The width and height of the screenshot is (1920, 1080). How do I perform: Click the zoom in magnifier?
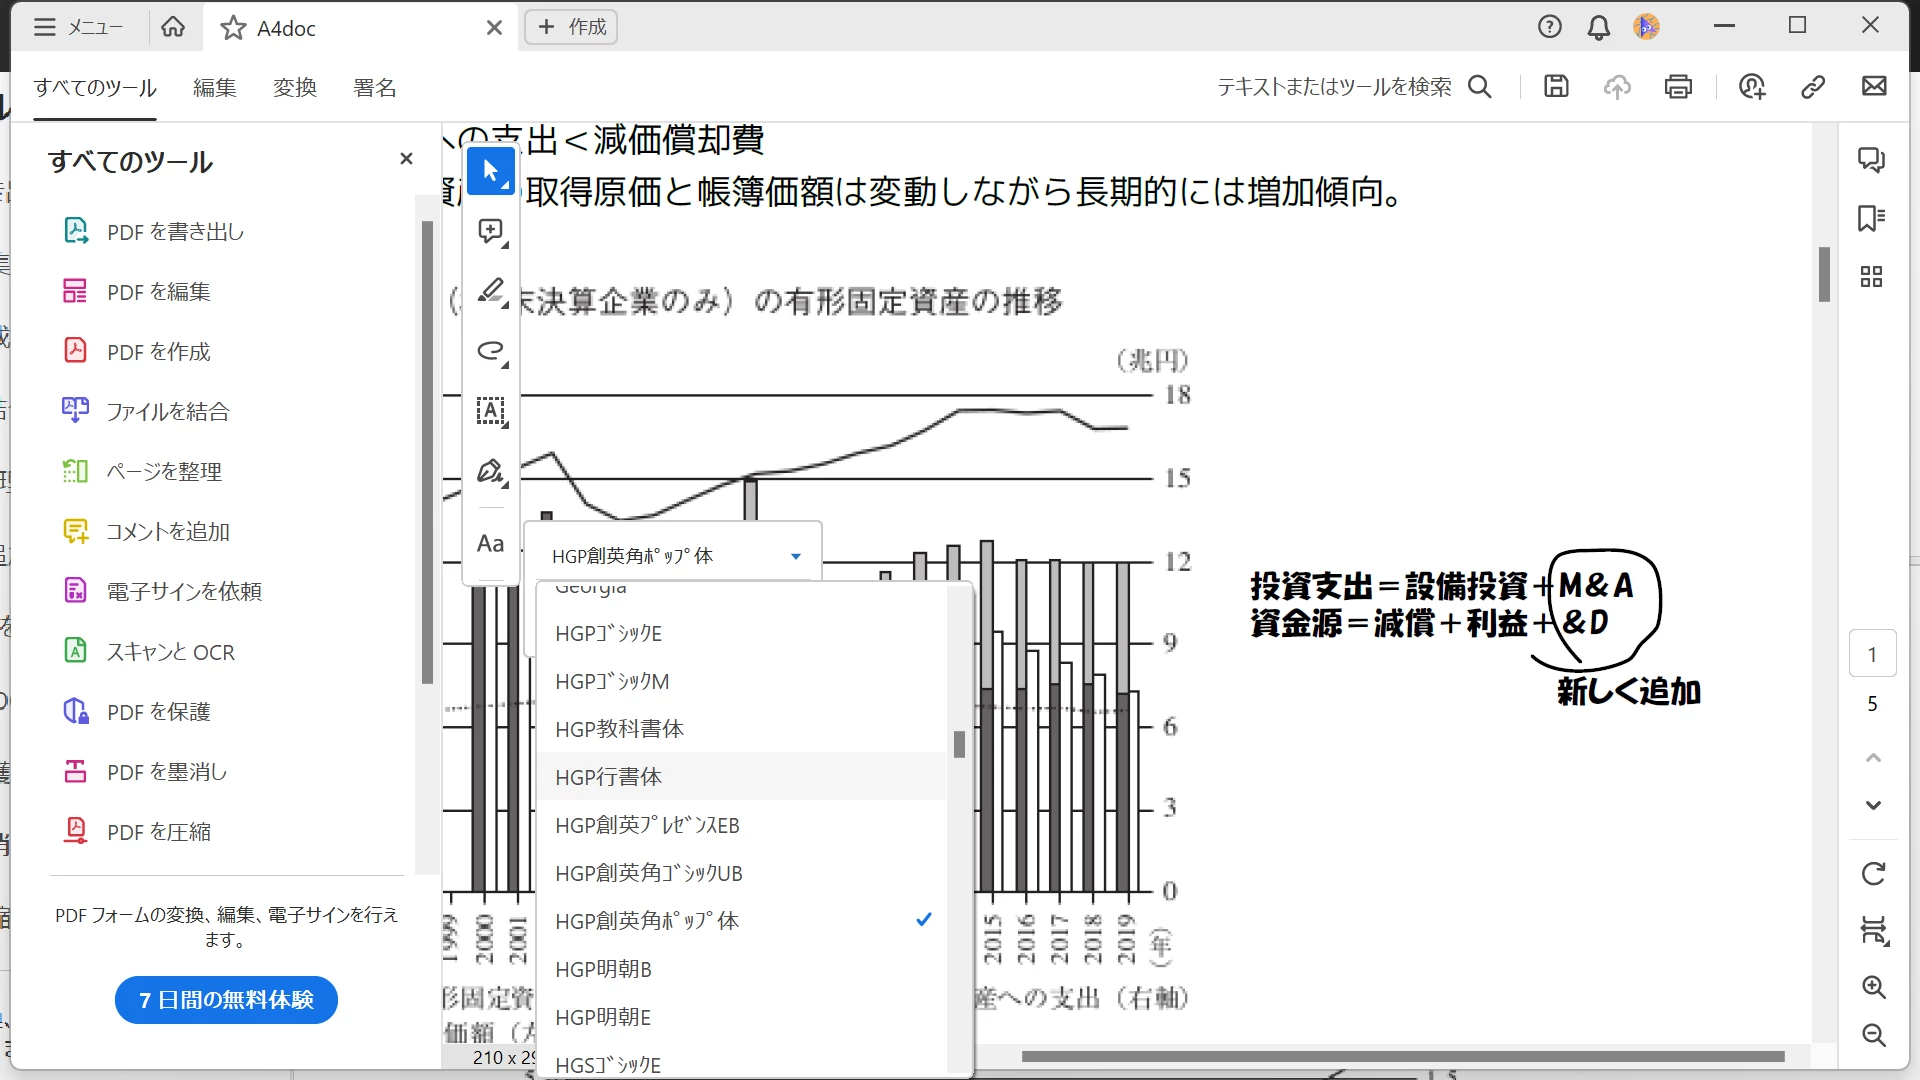tap(1873, 987)
